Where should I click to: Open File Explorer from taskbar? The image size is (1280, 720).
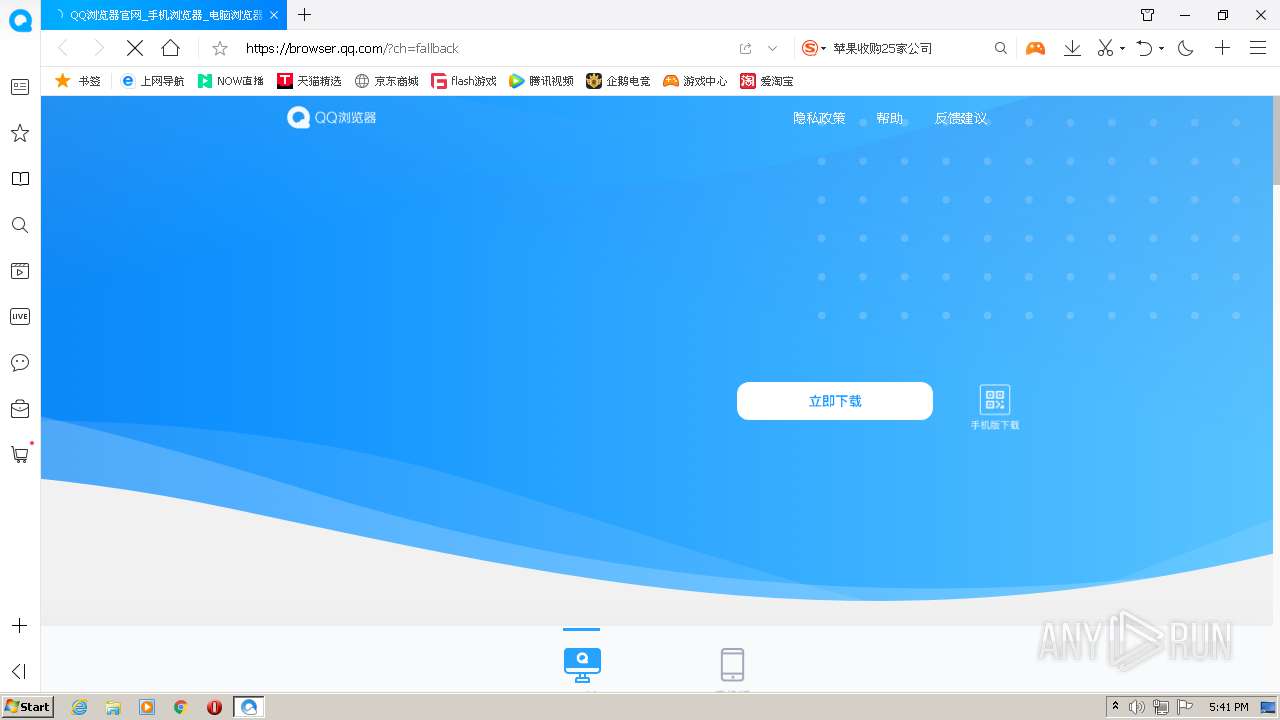coord(113,707)
